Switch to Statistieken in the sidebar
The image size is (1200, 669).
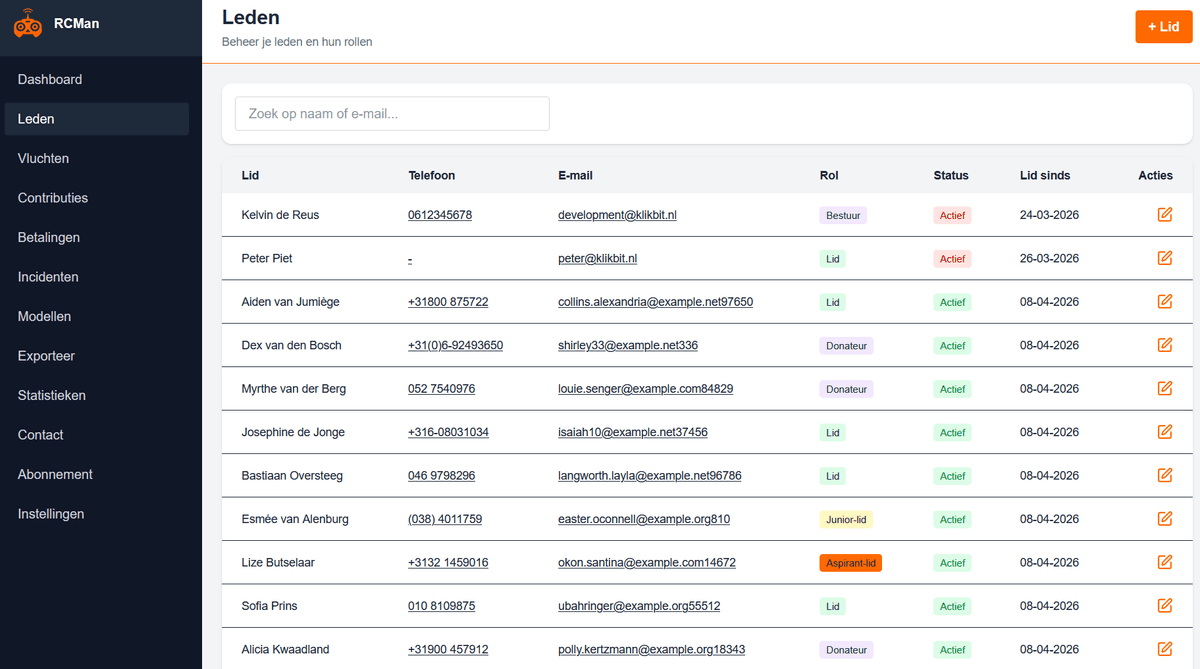coord(51,395)
